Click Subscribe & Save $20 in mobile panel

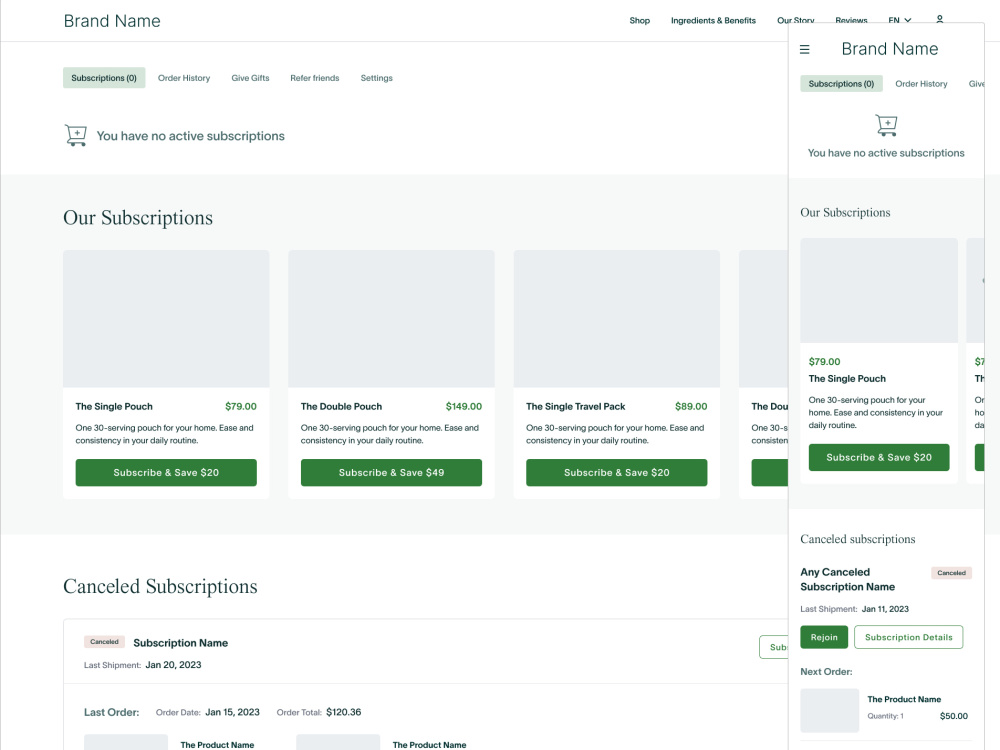click(x=879, y=457)
